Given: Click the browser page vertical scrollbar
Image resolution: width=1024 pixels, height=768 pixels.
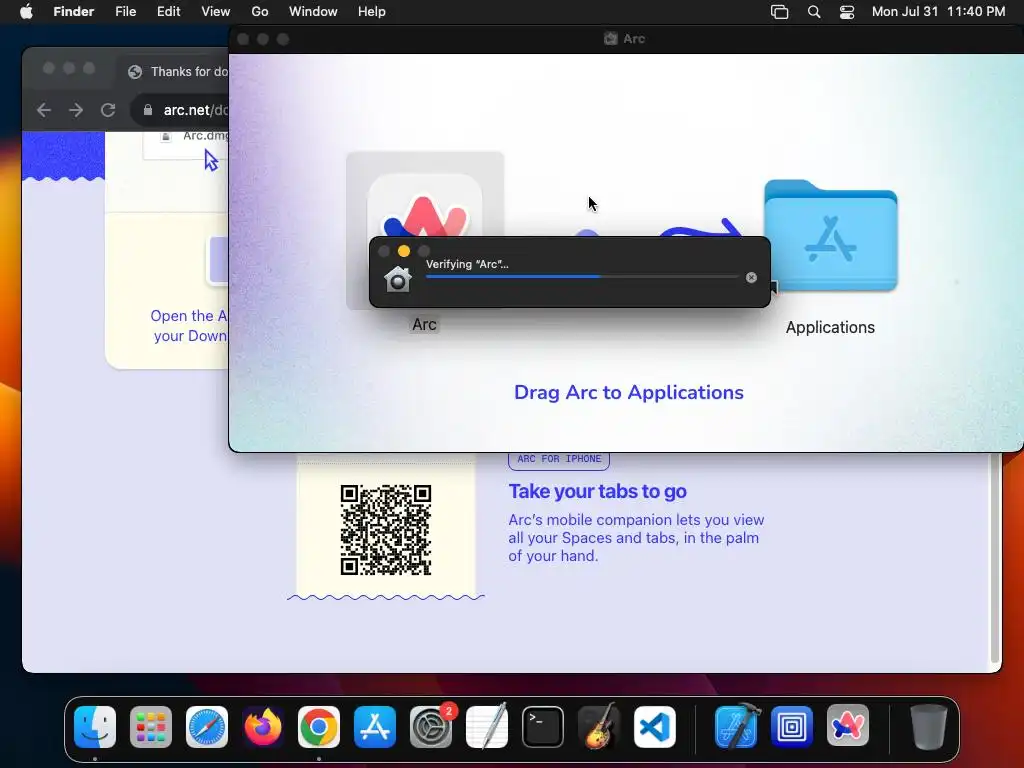Looking at the screenshot, I should (995, 558).
